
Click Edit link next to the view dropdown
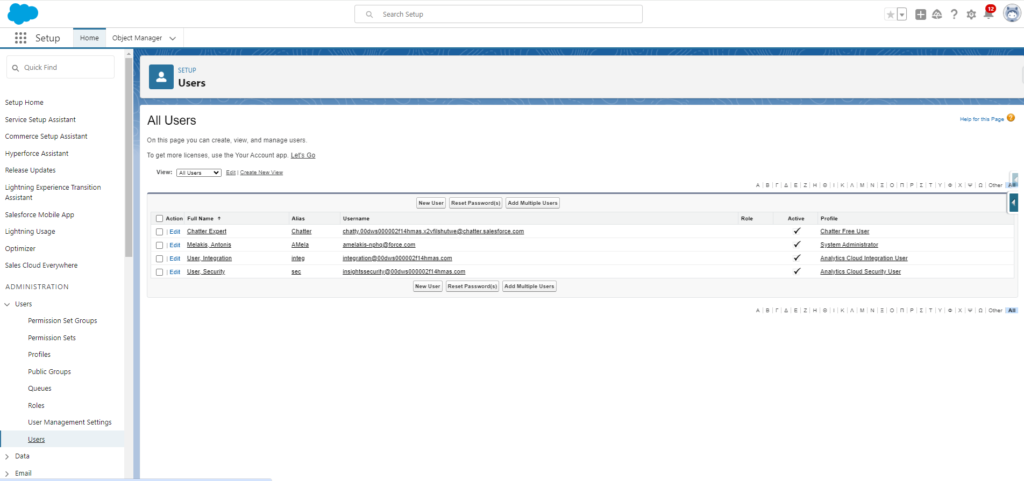click(231, 172)
